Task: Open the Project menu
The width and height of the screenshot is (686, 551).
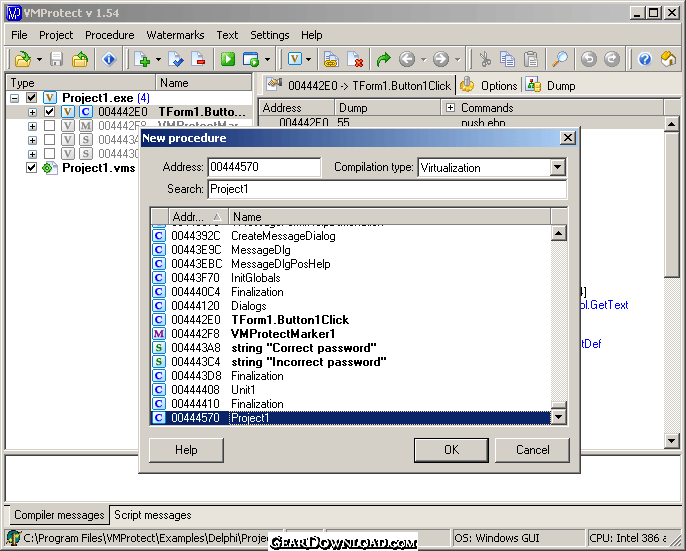Action: [x=56, y=35]
